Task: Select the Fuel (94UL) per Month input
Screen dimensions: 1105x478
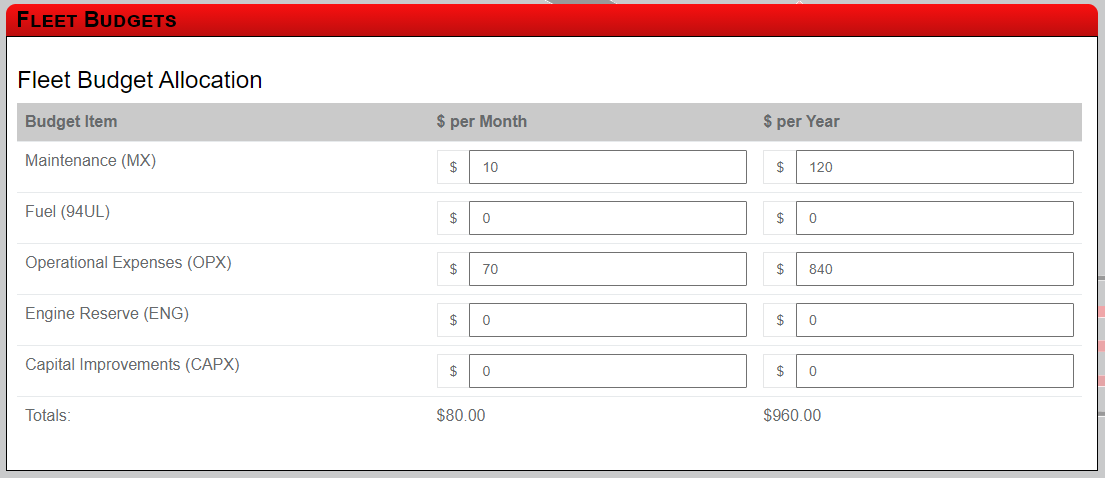Action: point(607,218)
